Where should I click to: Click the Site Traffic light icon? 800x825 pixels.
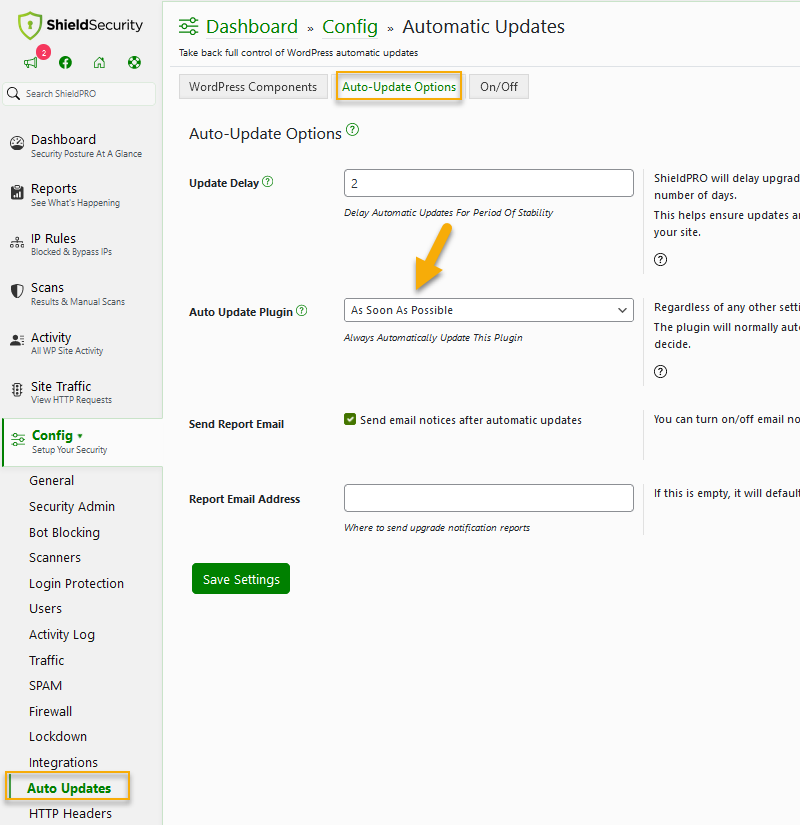(x=17, y=389)
